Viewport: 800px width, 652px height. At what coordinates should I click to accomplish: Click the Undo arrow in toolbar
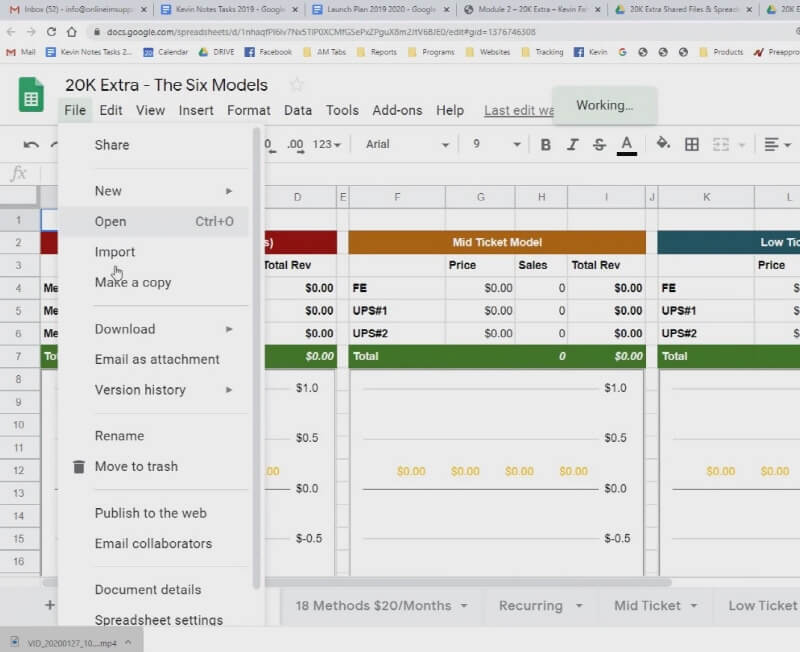coord(31,145)
